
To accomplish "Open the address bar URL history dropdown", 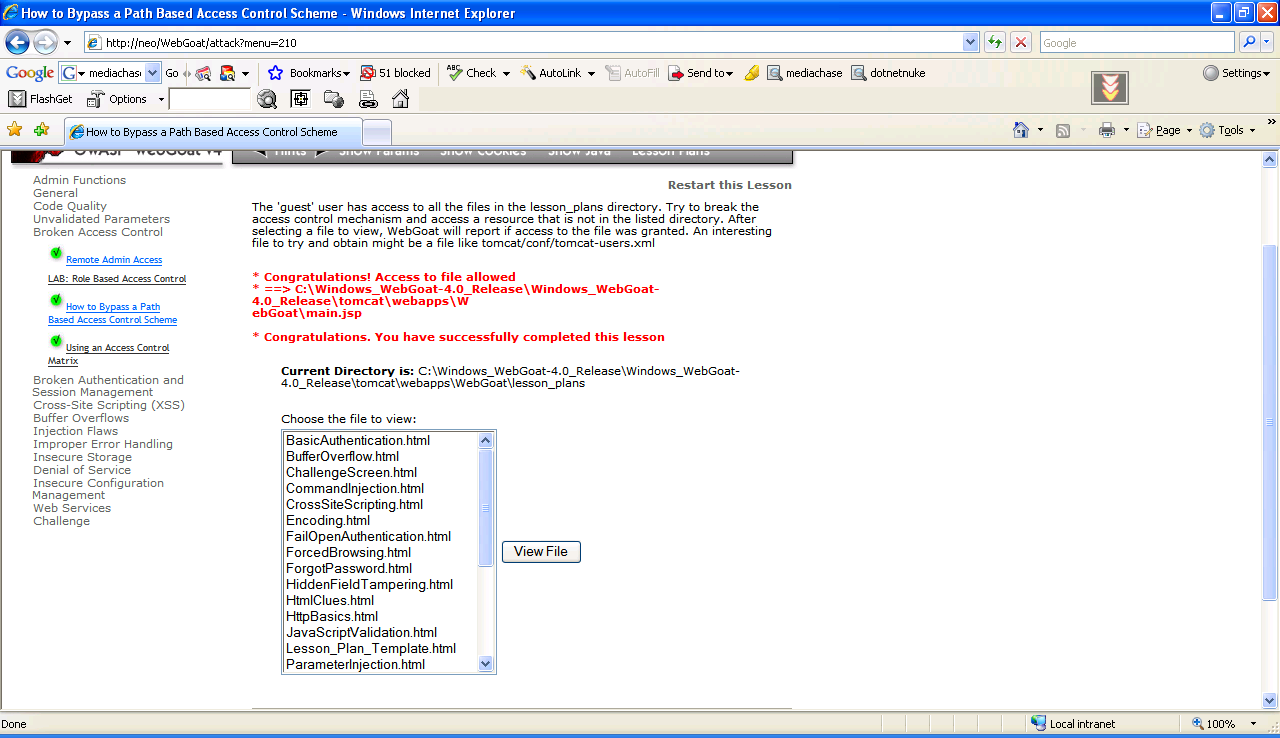I will [x=970, y=43].
